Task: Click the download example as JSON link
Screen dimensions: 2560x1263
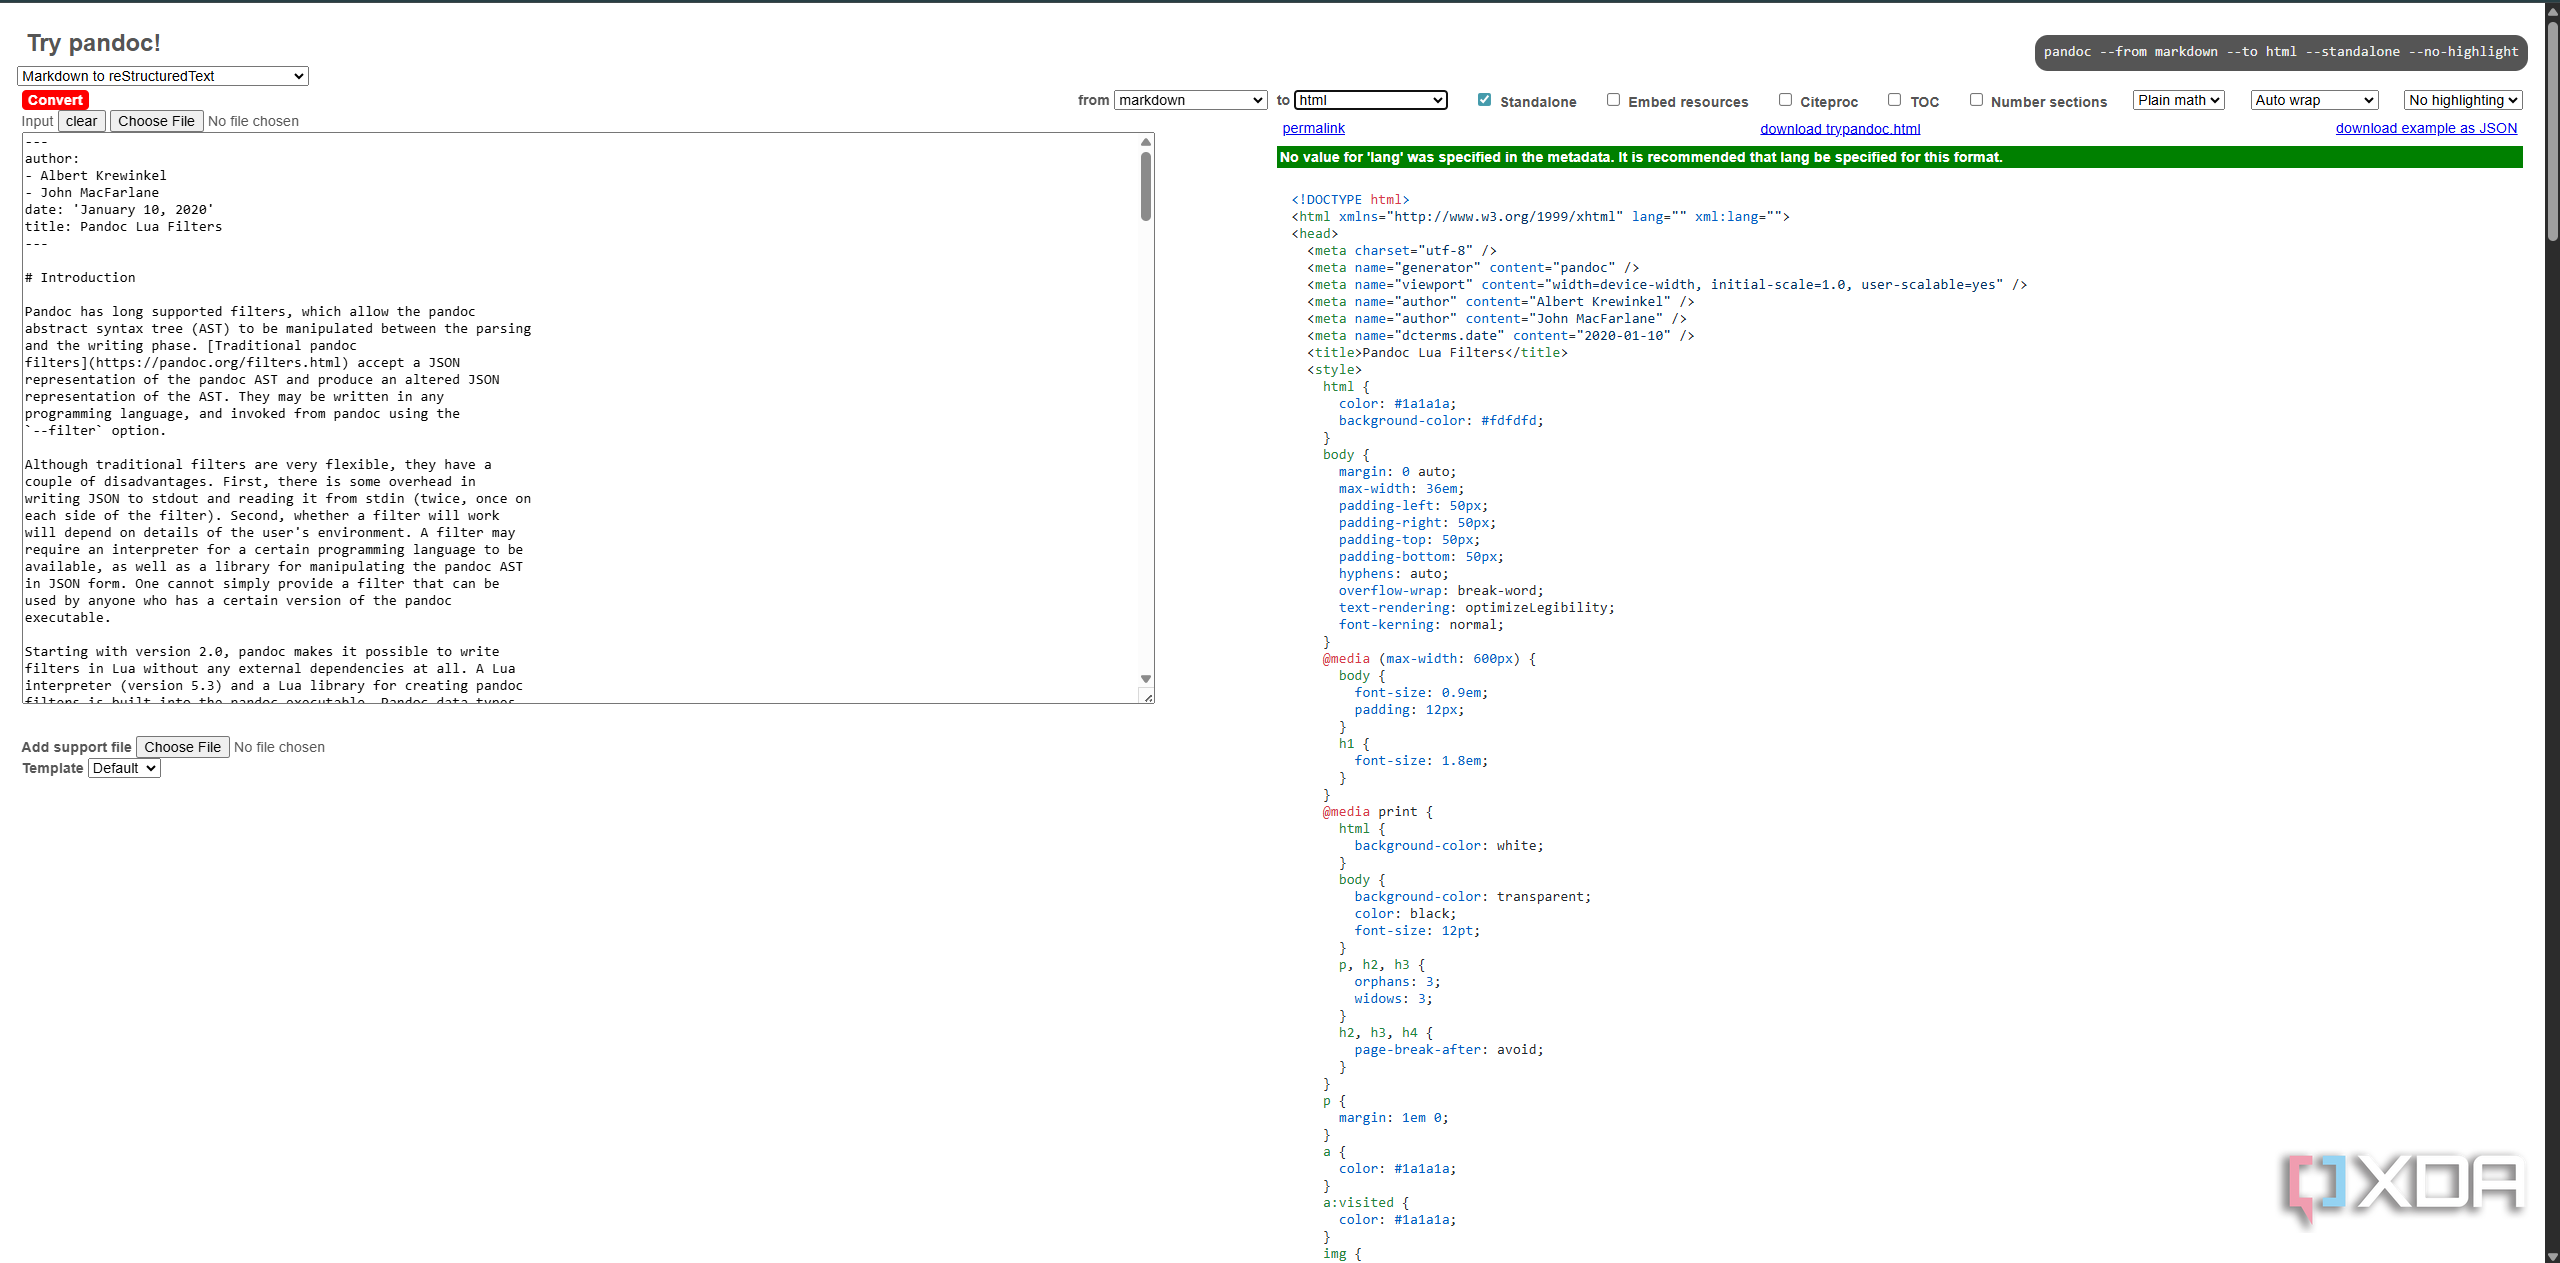Action: coord(2426,128)
